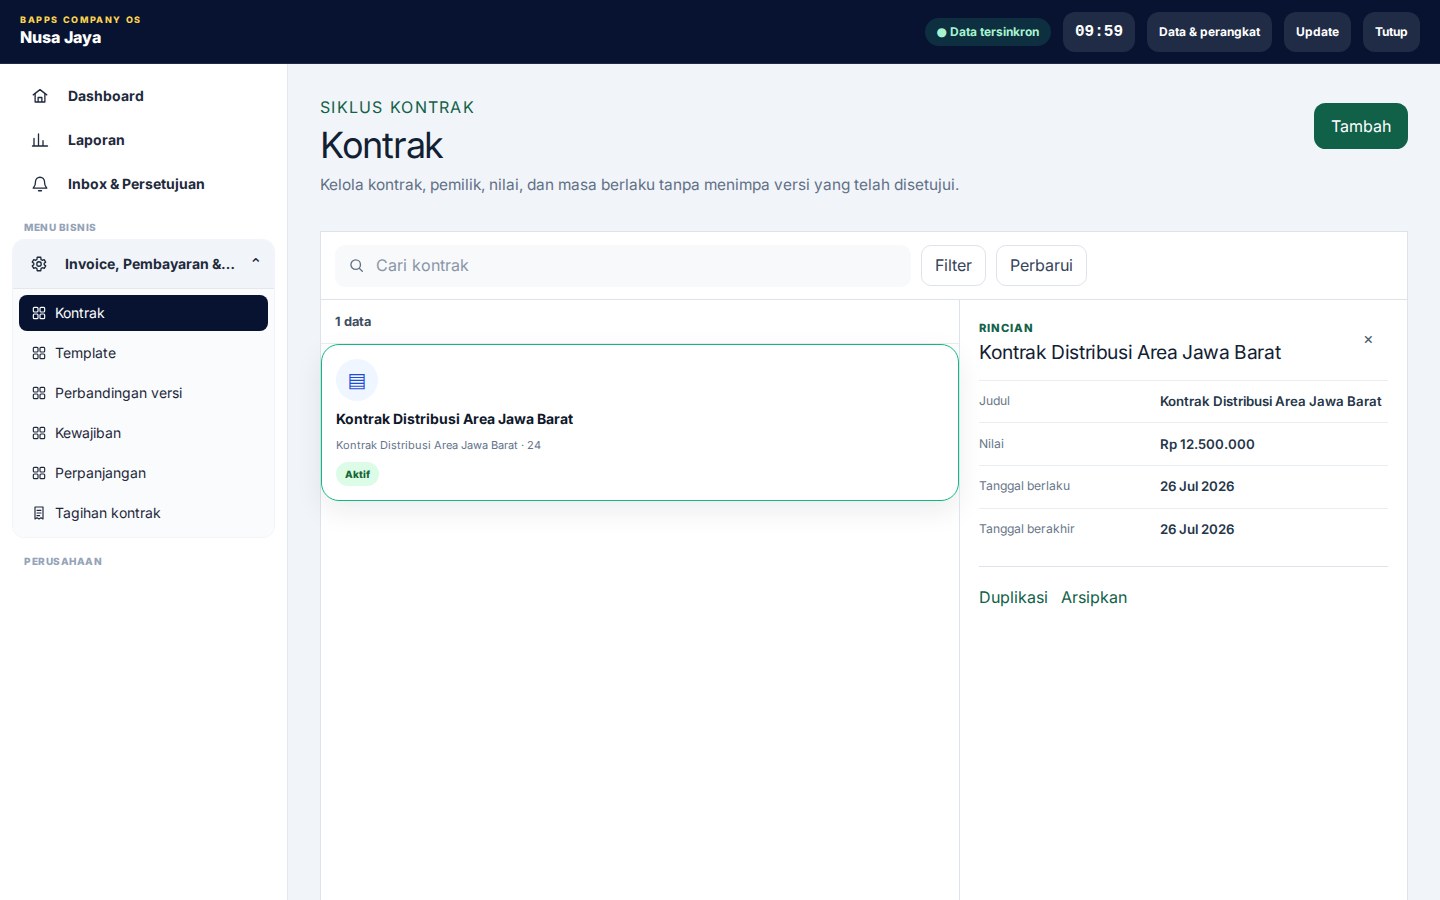
Task: Collapse the Invoice, Pembayaran menu chevron
Action: pos(256,262)
